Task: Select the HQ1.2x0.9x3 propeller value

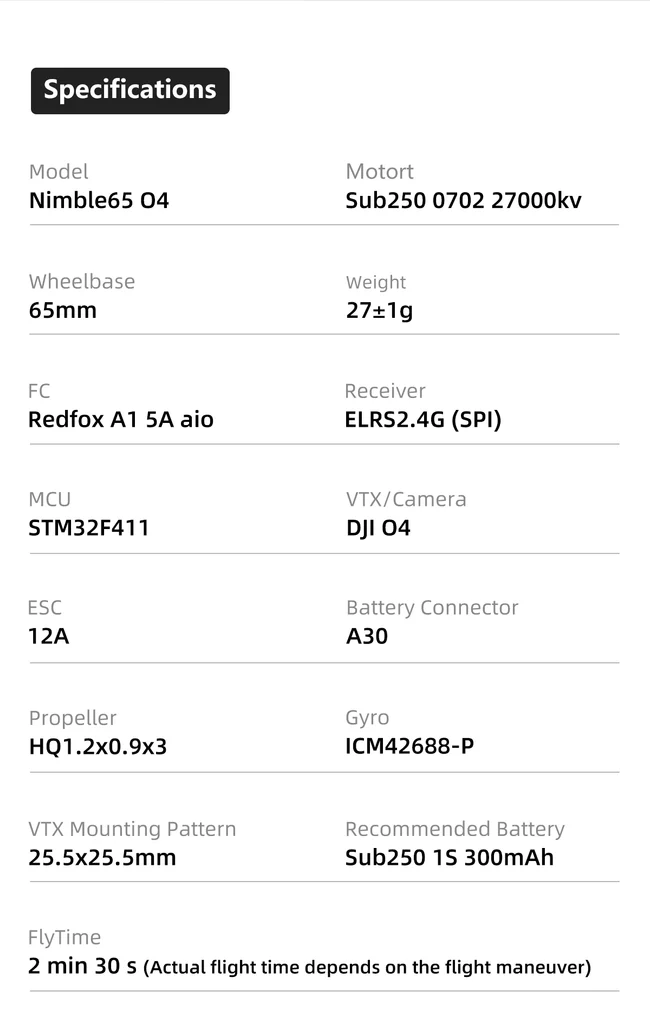Action: click(x=98, y=746)
